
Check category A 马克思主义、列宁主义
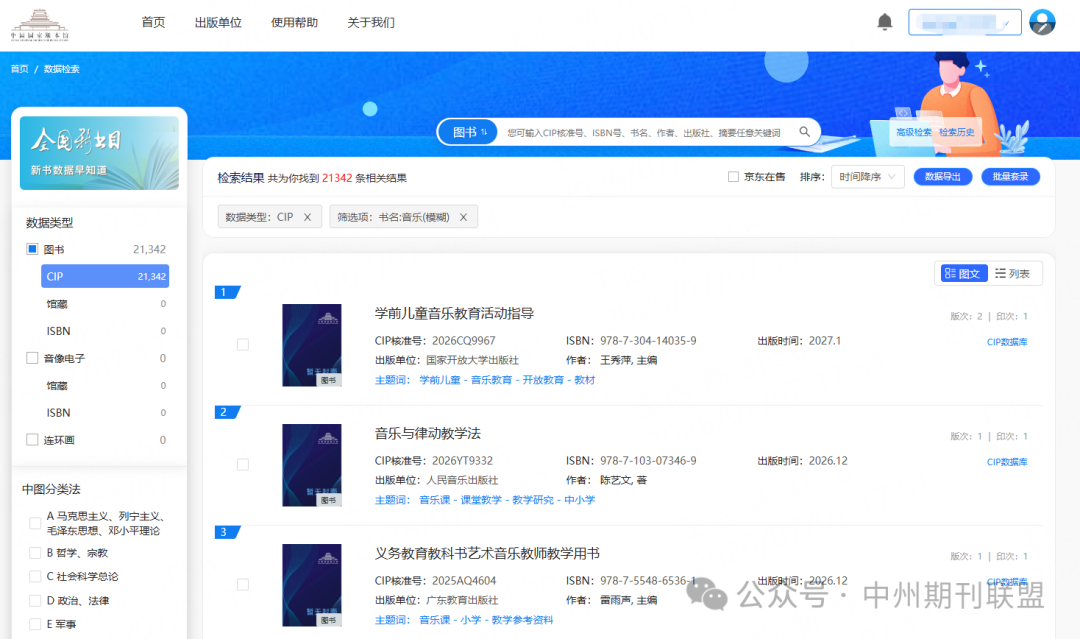tap(35, 523)
